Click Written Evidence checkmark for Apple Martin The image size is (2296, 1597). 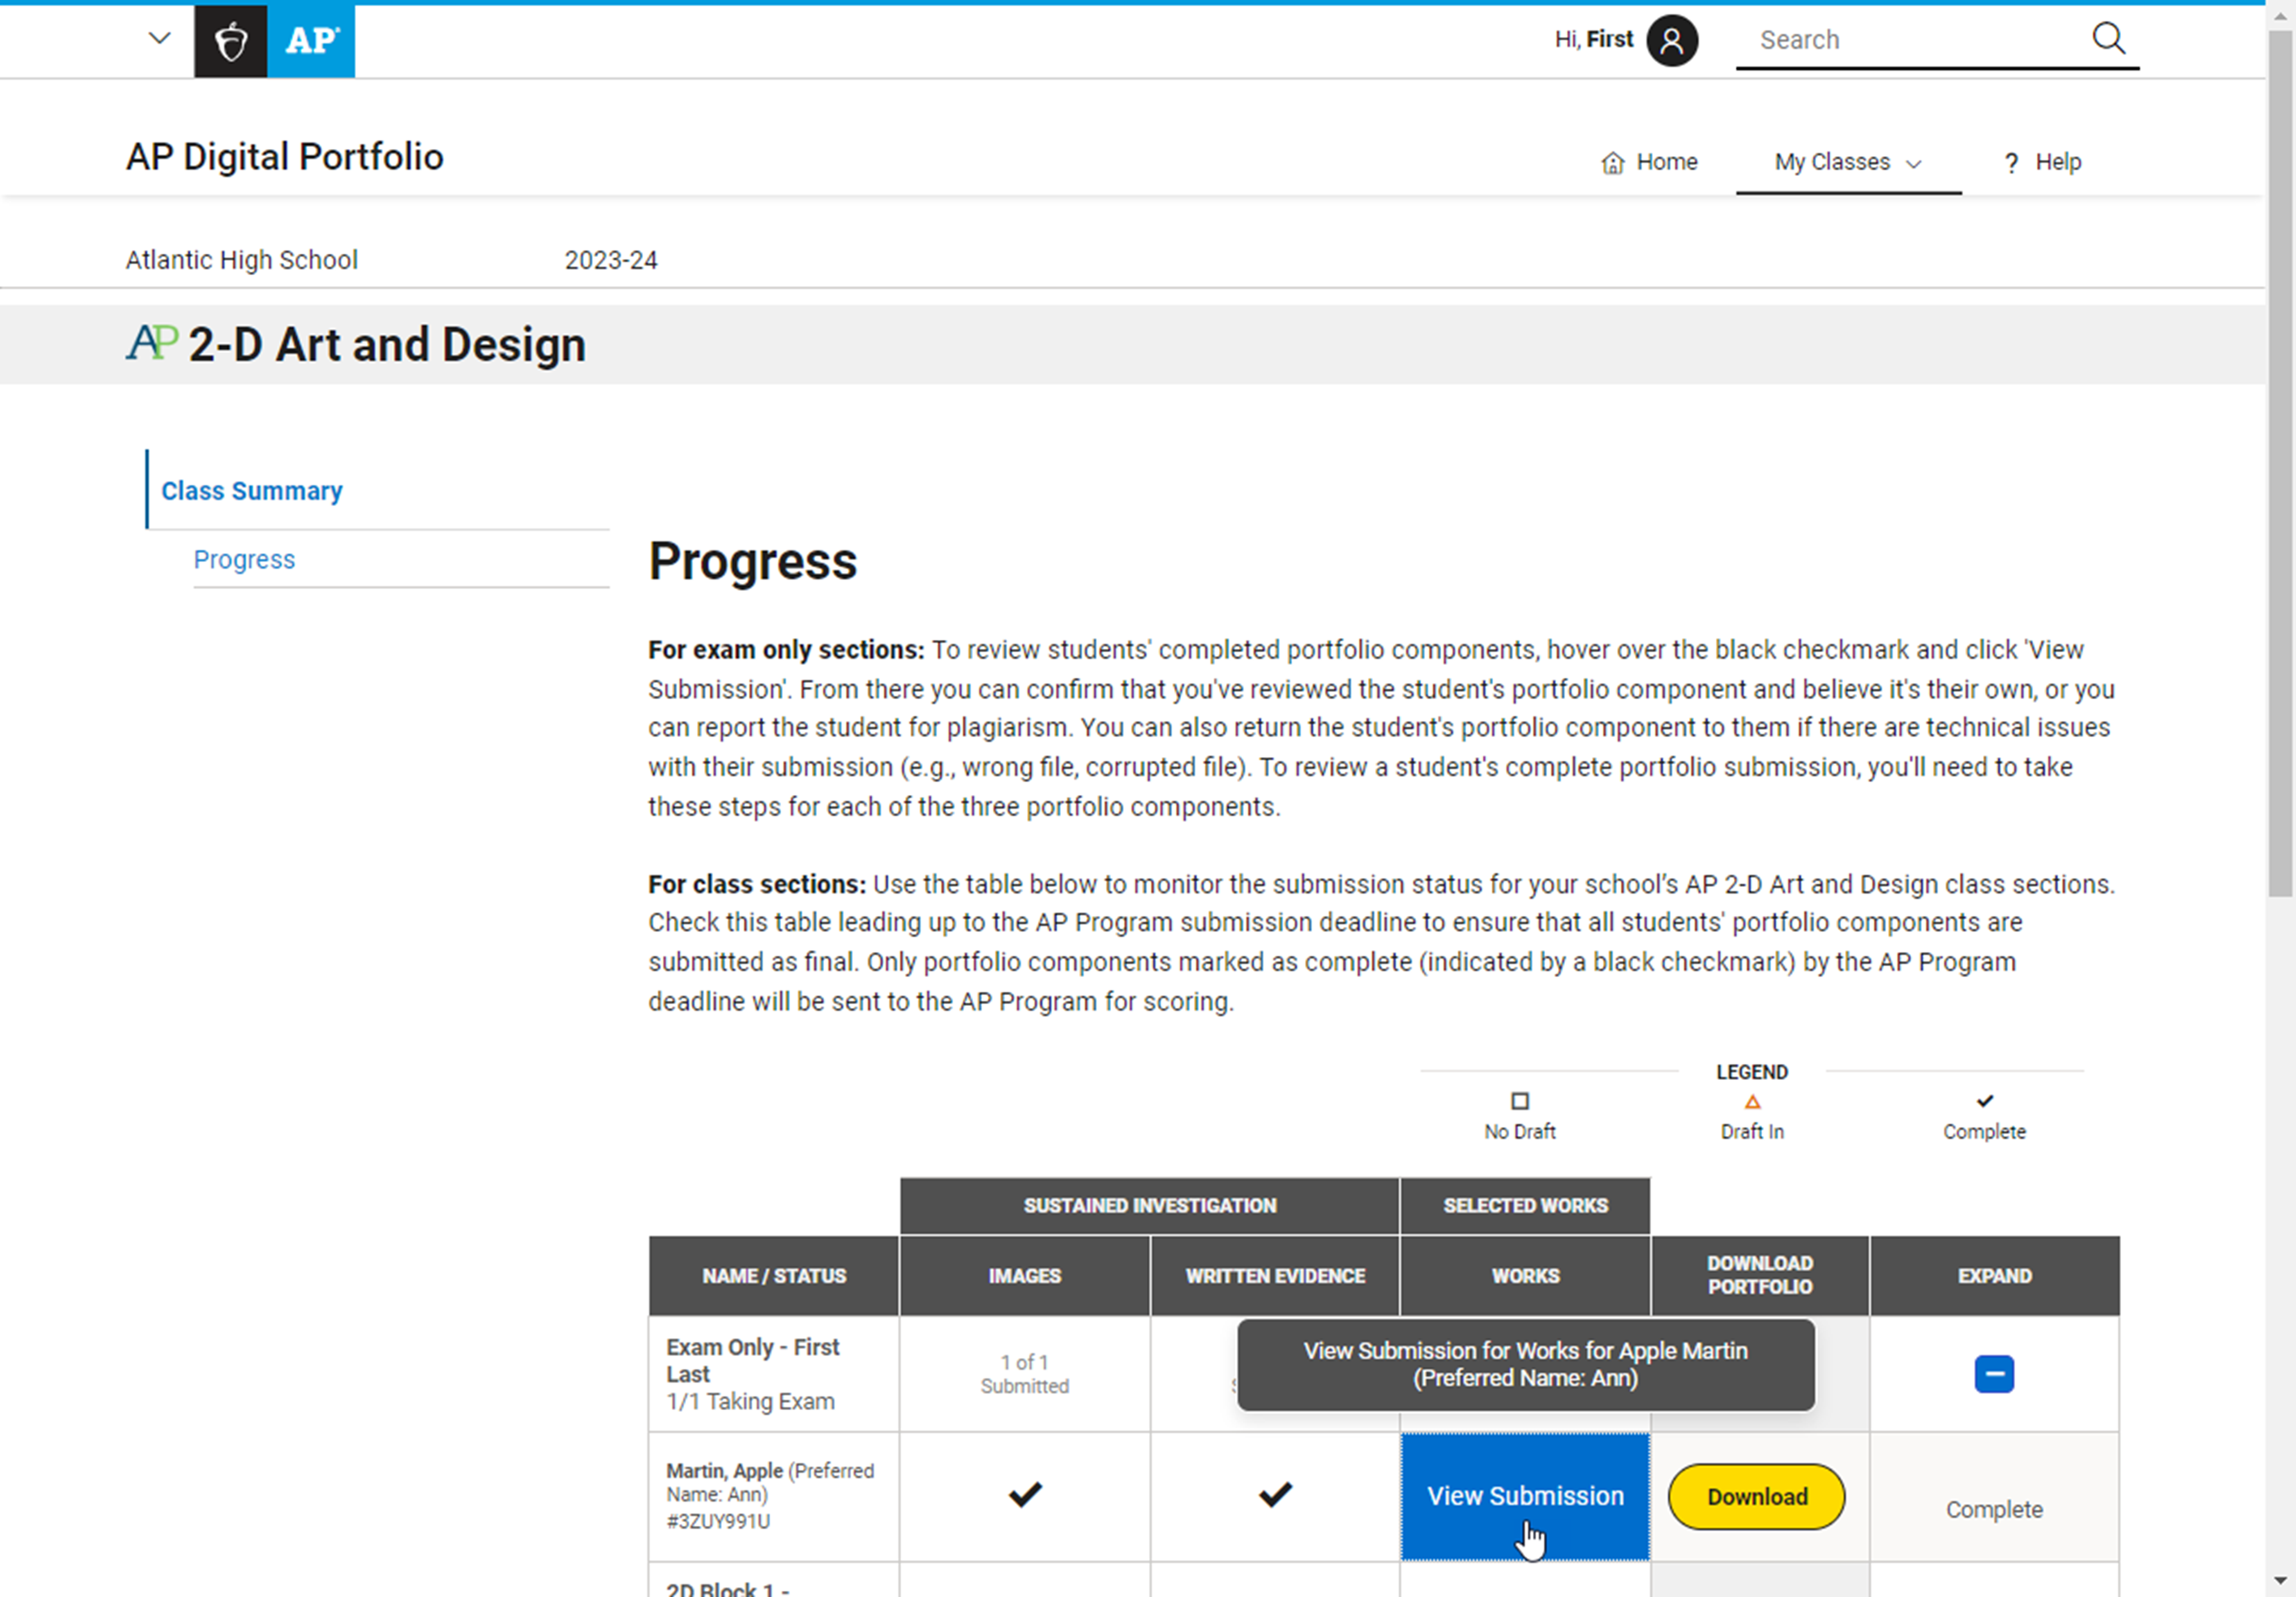click(1274, 1494)
